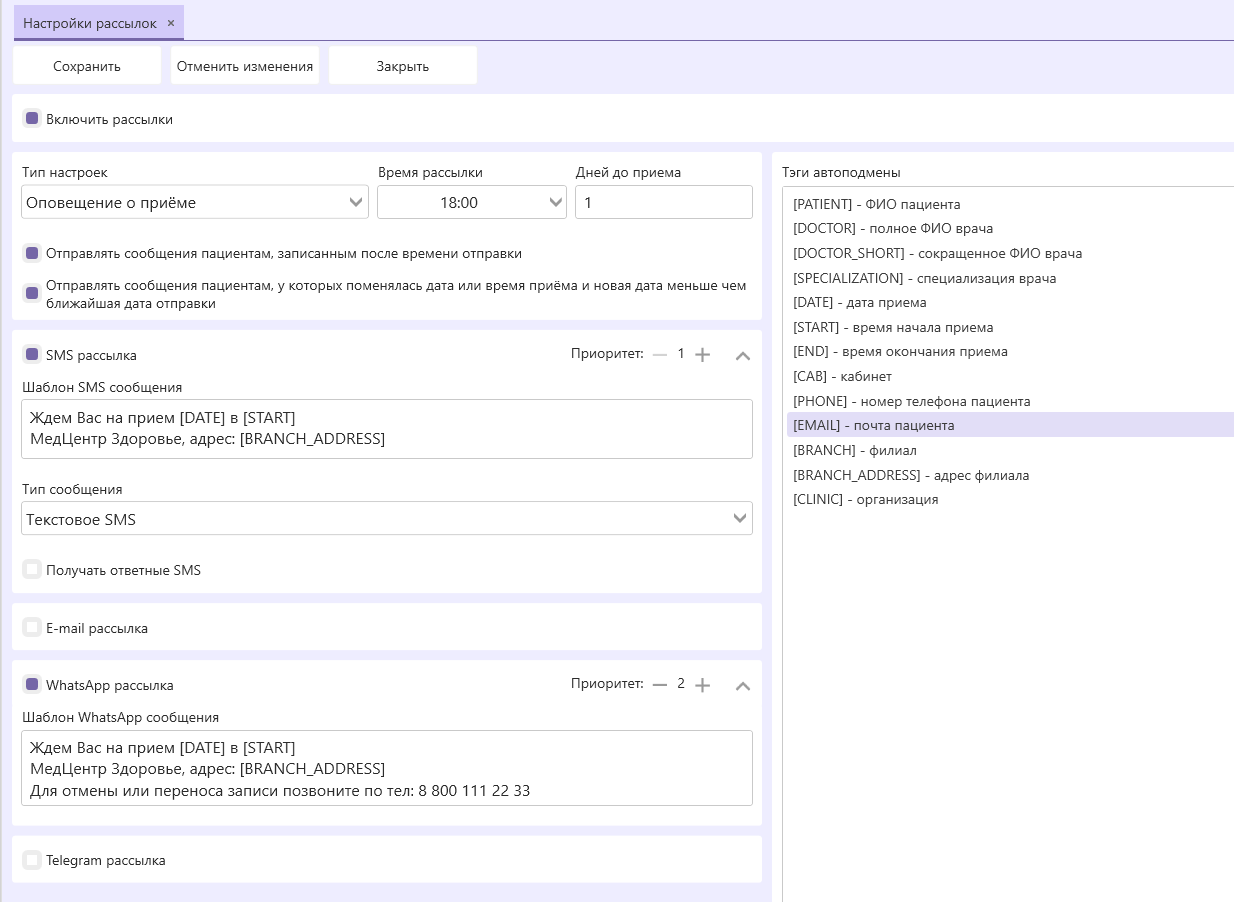The height and width of the screenshot is (902, 1234).
Task: Select the [DOCTOR] - полное ФИО врача tag
Action: (x=1010, y=228)
